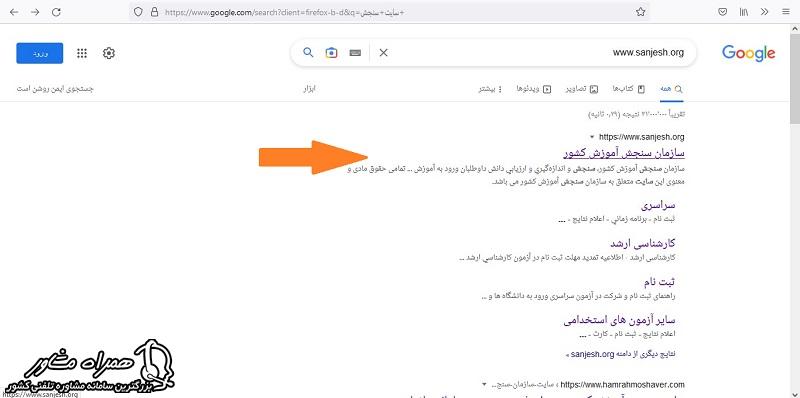The width and height of the screenshot is (800, 398).
Task: Click the magnifier search icon in search box
Action: [308, 52]
